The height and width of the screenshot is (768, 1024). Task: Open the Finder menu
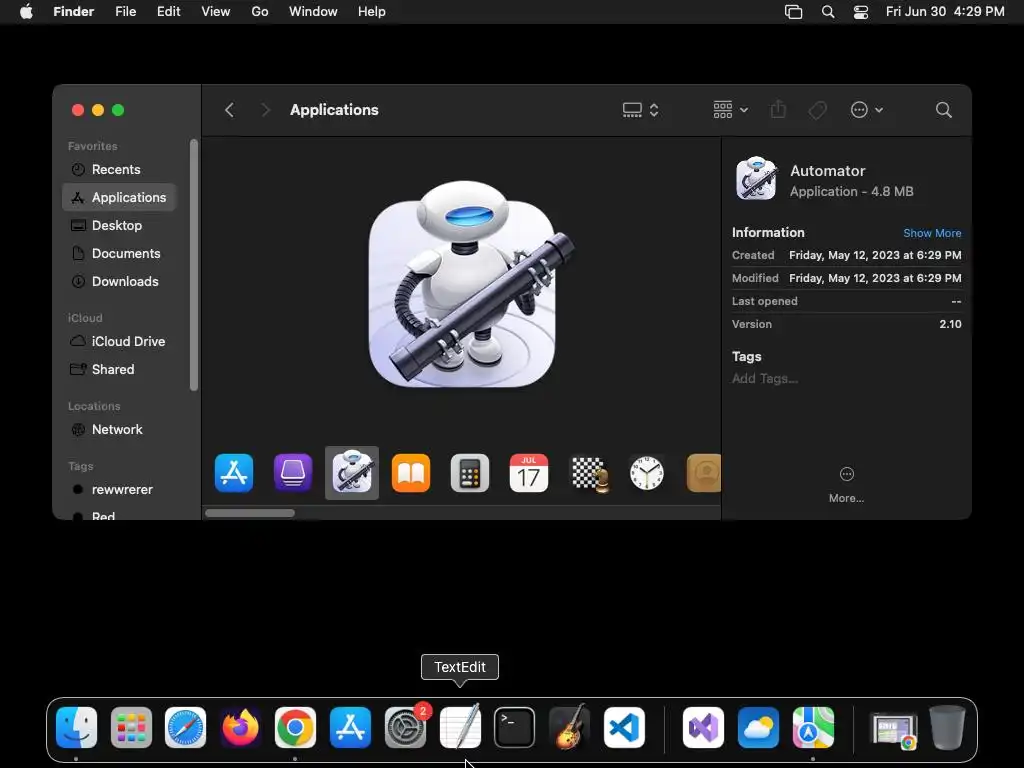[74, 12]
